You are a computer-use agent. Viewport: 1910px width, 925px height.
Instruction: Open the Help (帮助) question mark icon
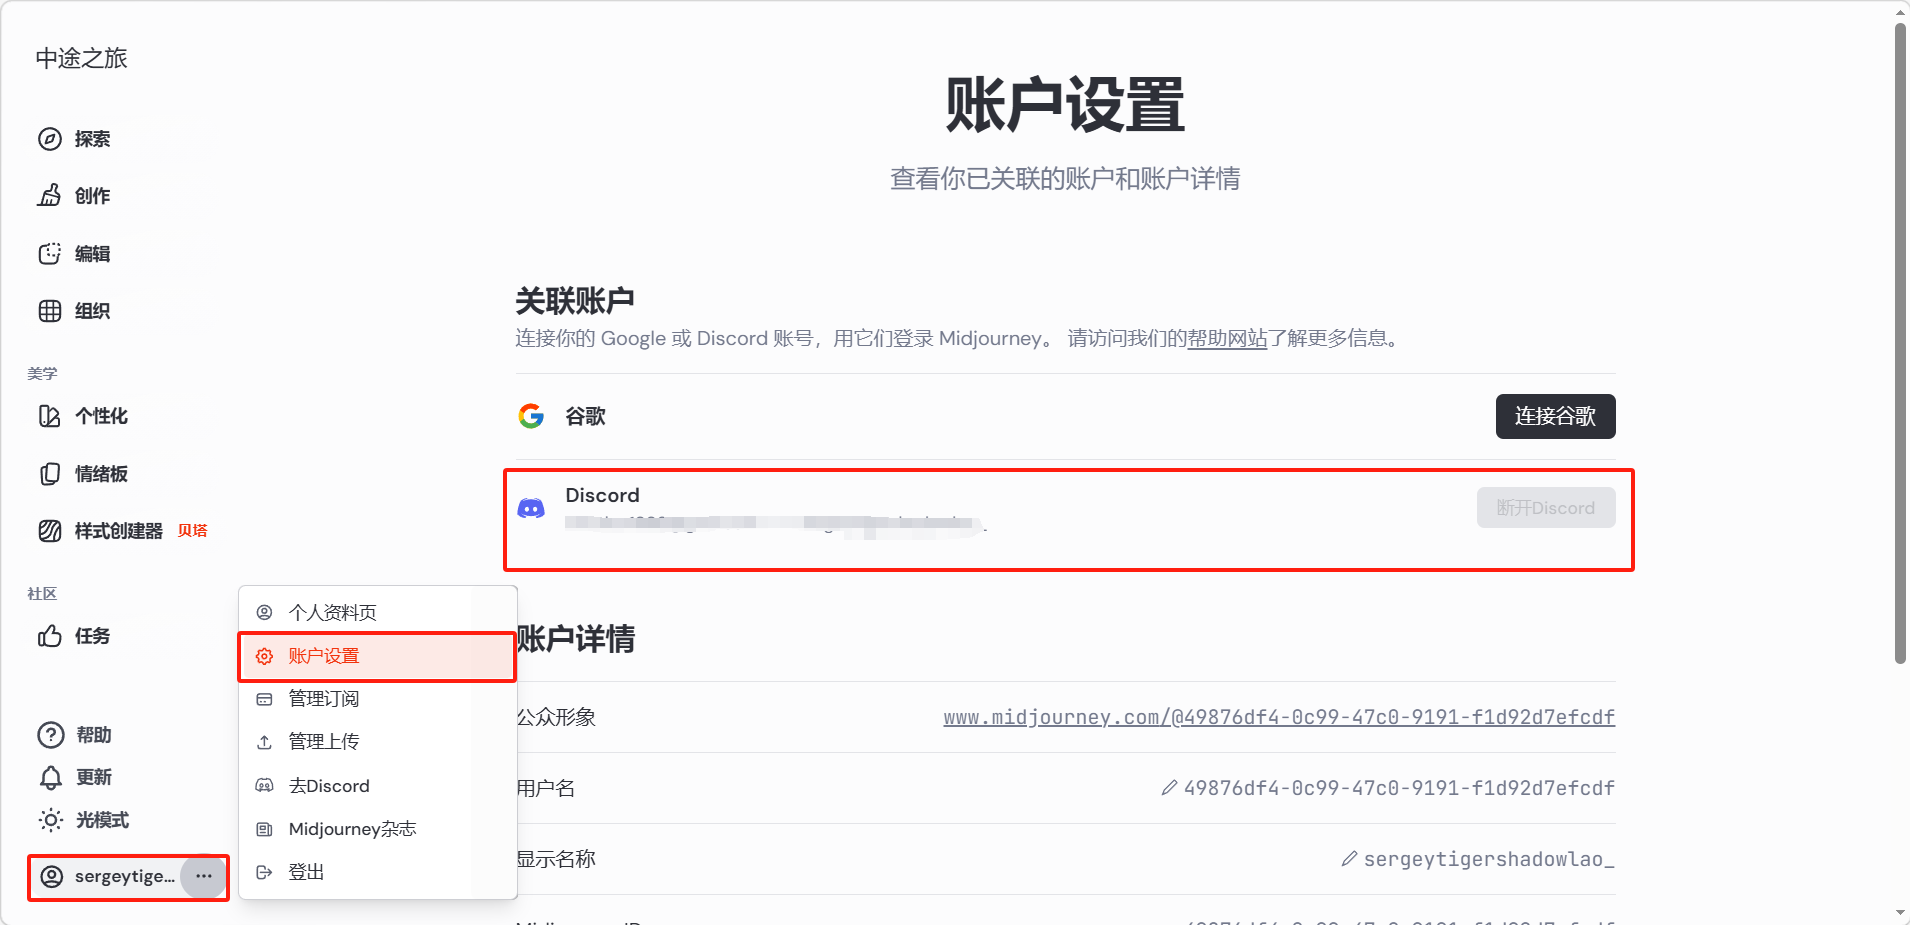51,735
